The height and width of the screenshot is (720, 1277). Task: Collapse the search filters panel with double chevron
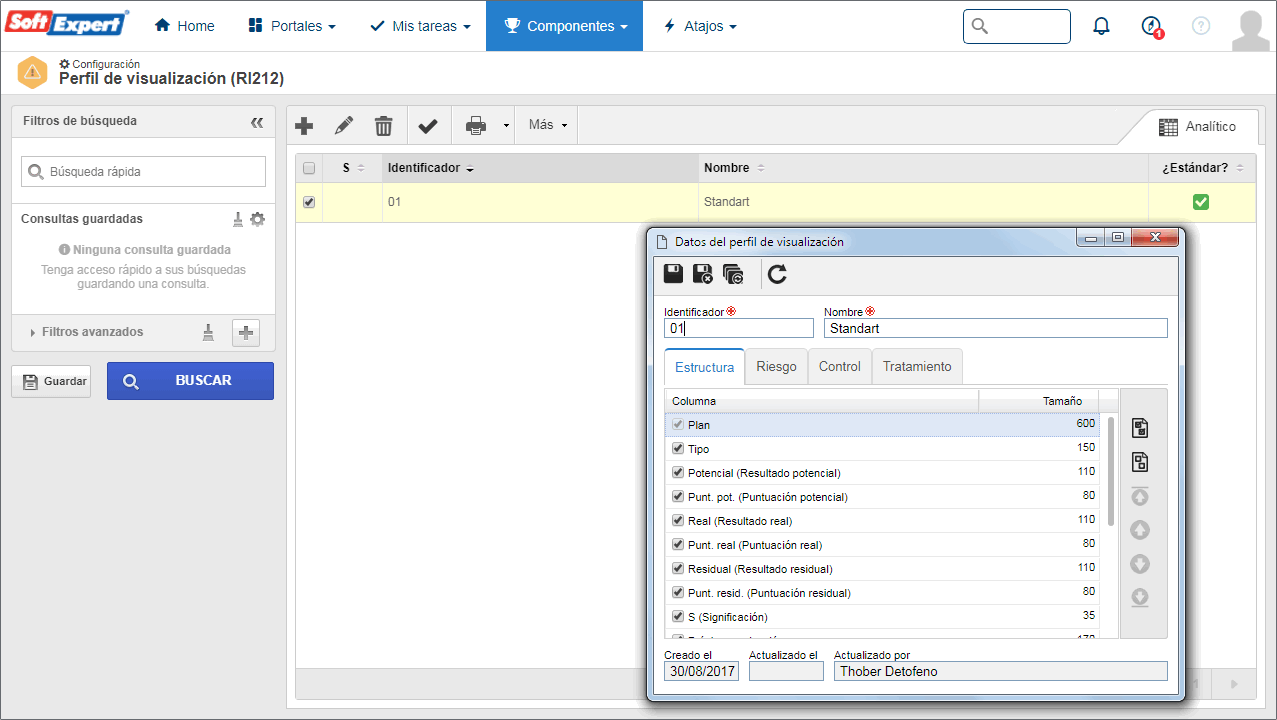pos(257,122)
